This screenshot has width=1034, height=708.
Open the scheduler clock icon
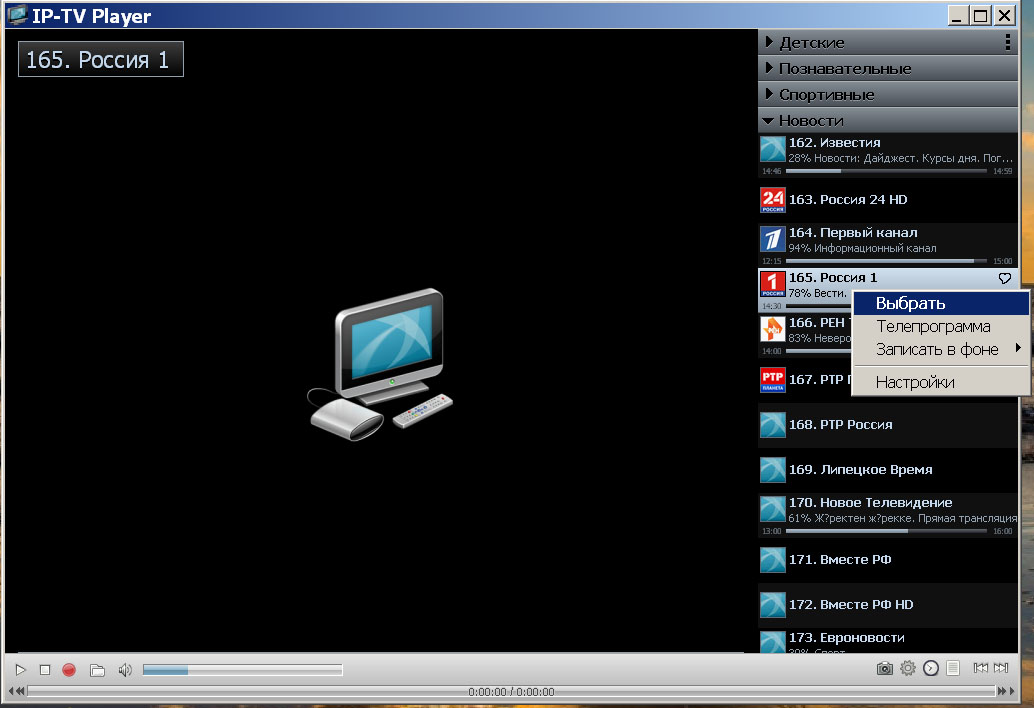coord(930,668)
